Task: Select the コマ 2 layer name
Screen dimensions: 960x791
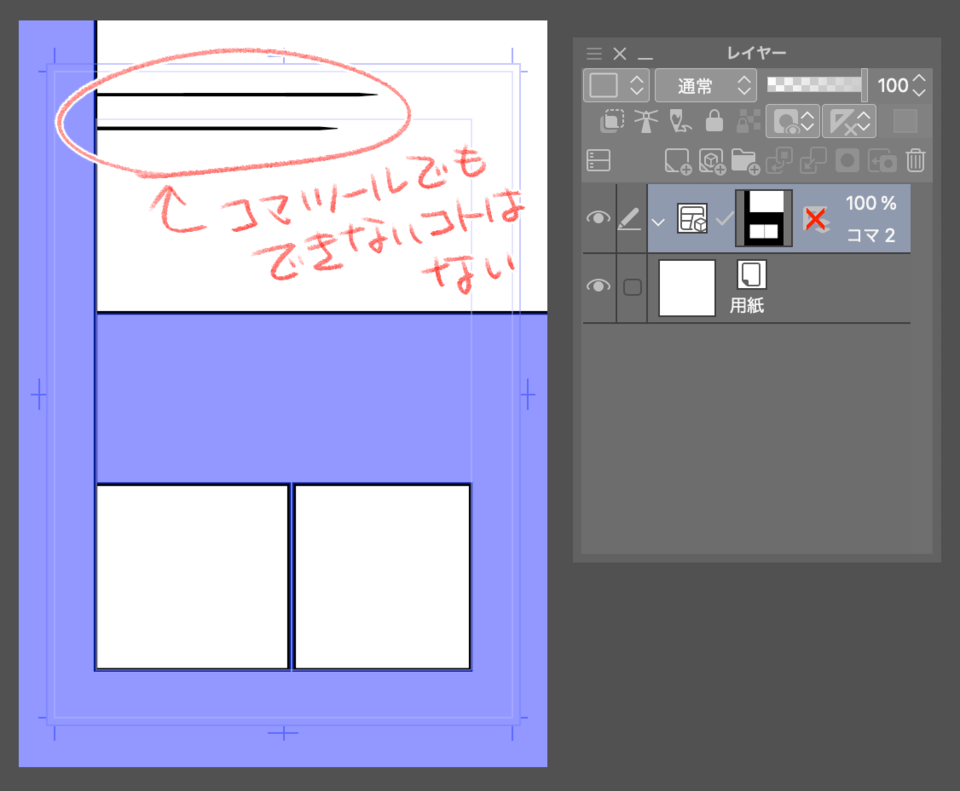Action: (x=871, y=235)
